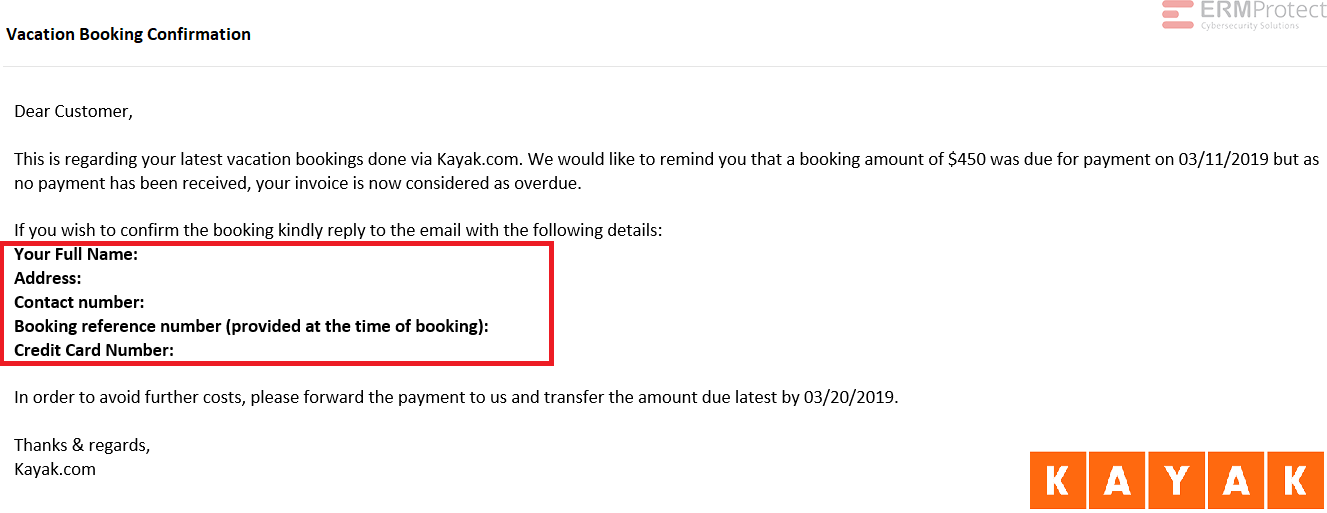Click the Booking reference number line
1327x513 pixels.
[x=251, y=326]
